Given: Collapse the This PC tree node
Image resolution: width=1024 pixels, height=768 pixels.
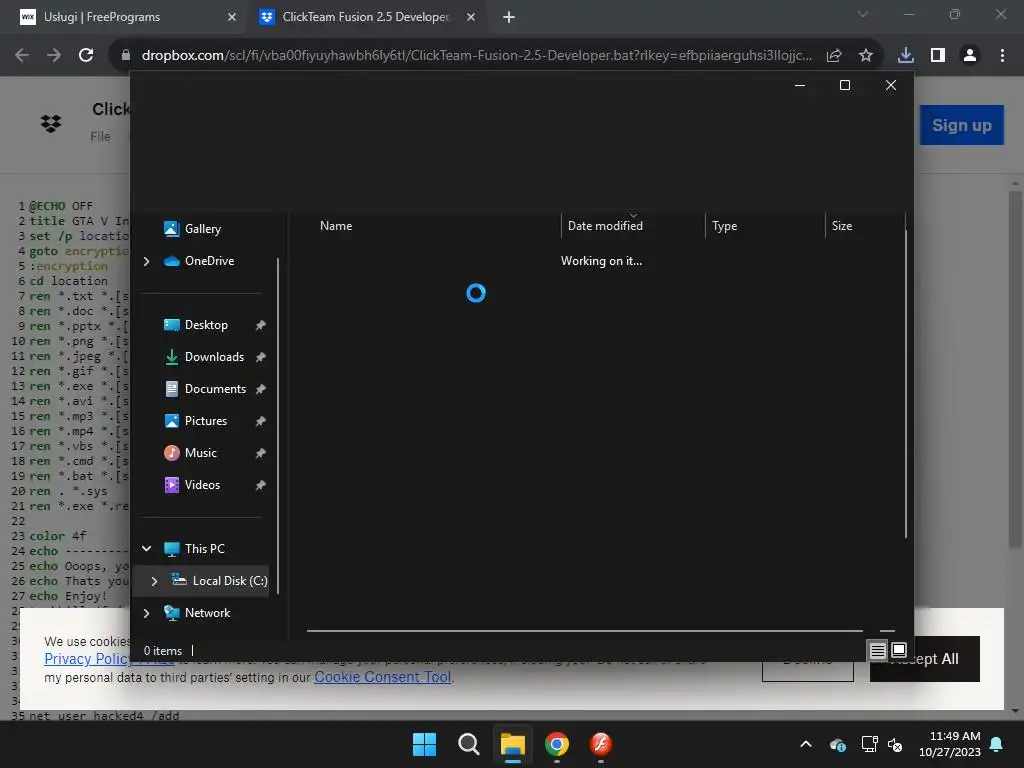Looking at the screenshot, I should coord(146,549).
